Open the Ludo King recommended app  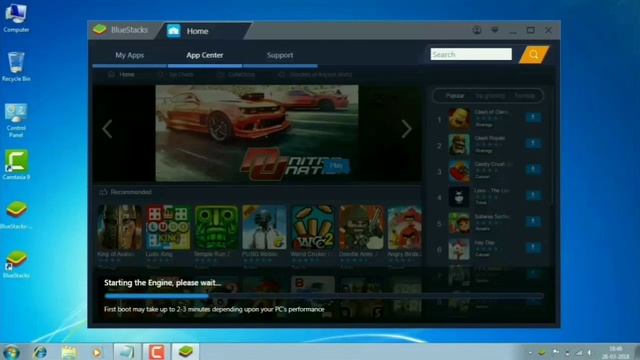168,227
